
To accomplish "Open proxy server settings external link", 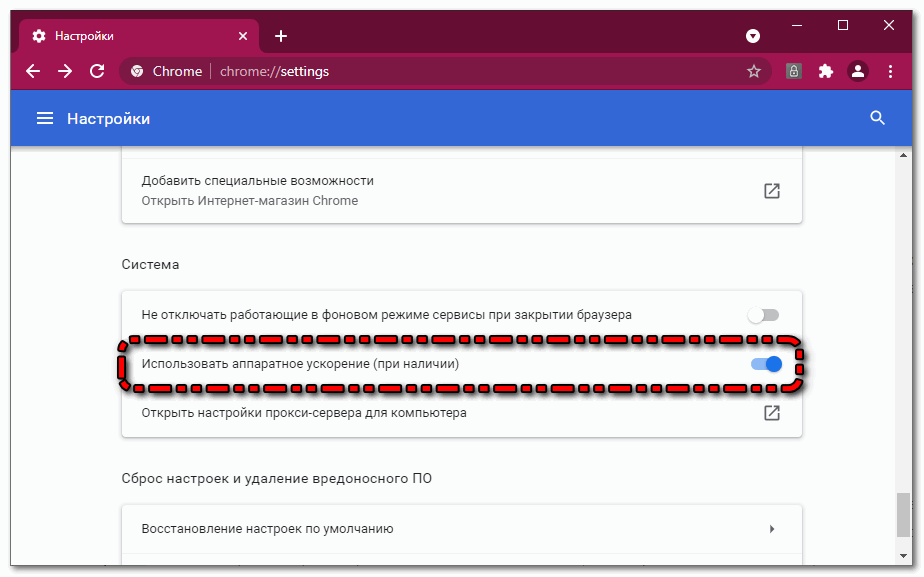I will [x=771, y=412].
